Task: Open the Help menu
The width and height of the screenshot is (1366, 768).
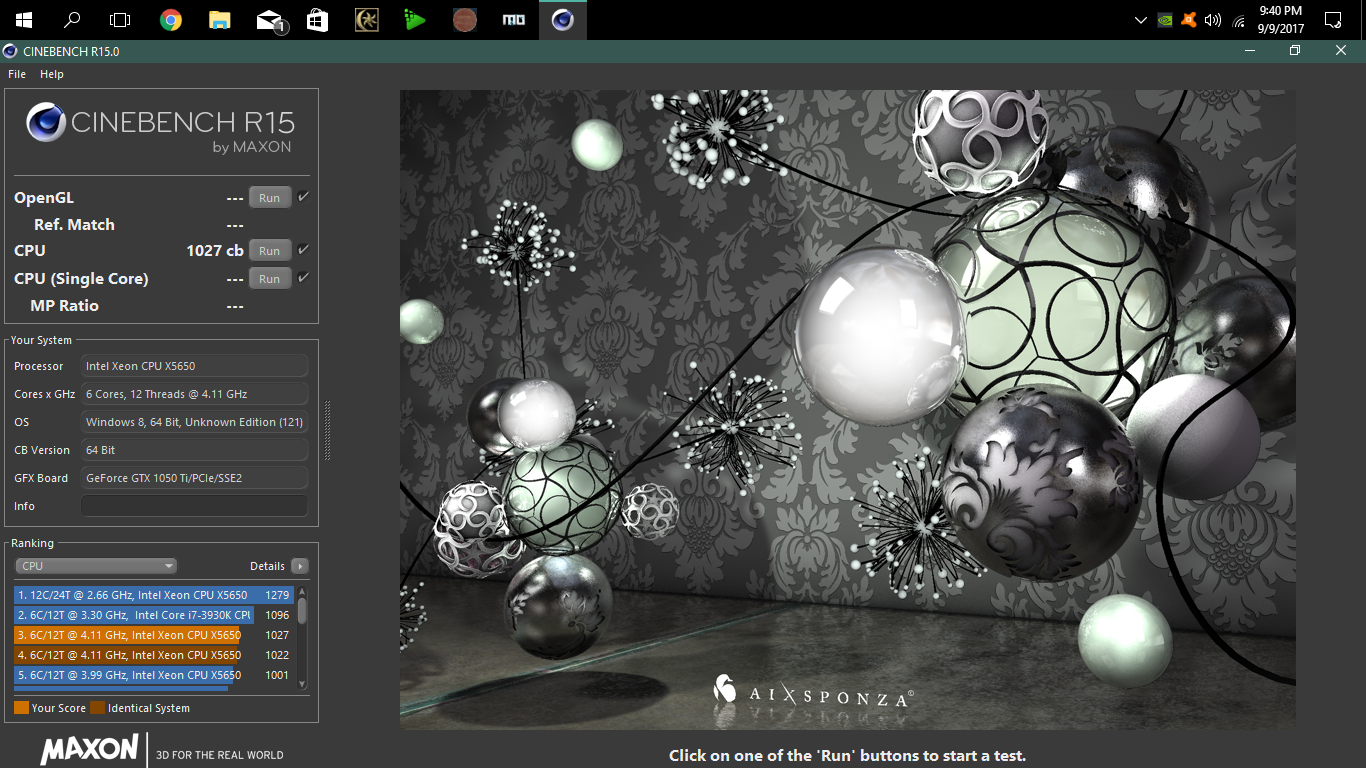Action: click(x=52, y=74)
